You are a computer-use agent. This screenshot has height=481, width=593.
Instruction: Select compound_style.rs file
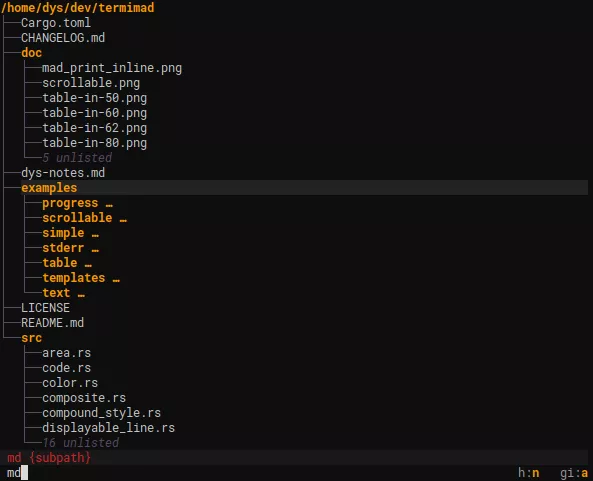[x=101, y=413]
